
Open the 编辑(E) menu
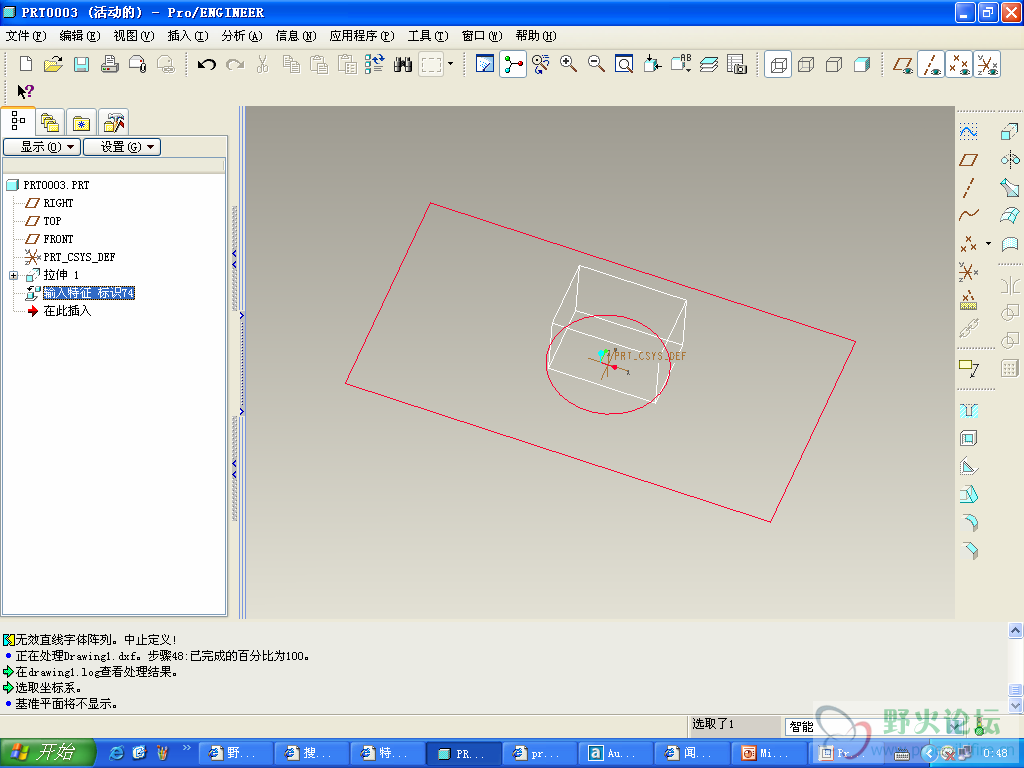[x=80, y=36]
